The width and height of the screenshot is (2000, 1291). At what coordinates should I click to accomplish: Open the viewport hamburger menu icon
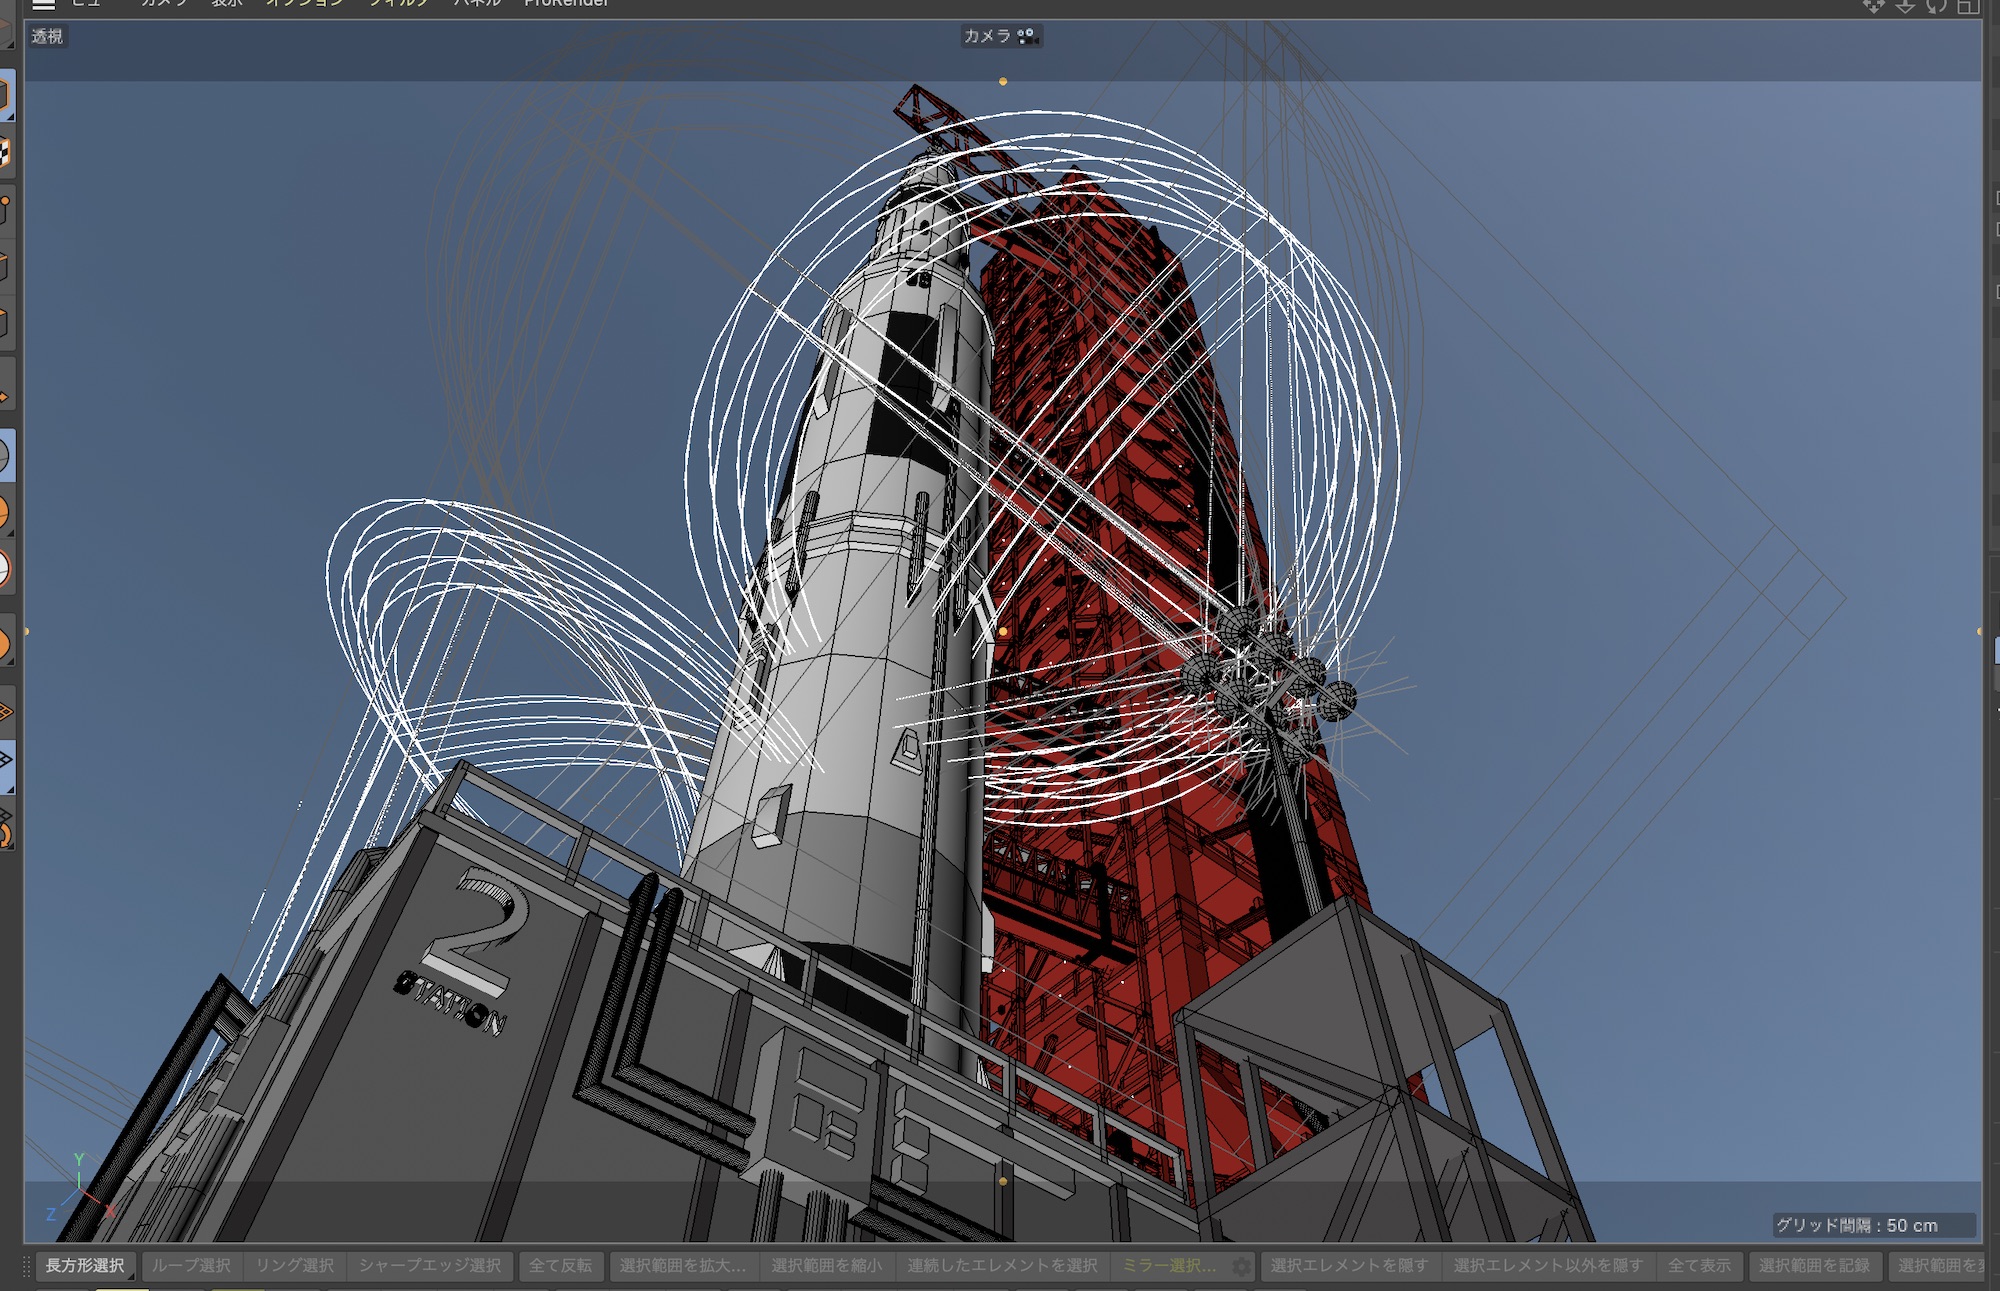[43, 4]
